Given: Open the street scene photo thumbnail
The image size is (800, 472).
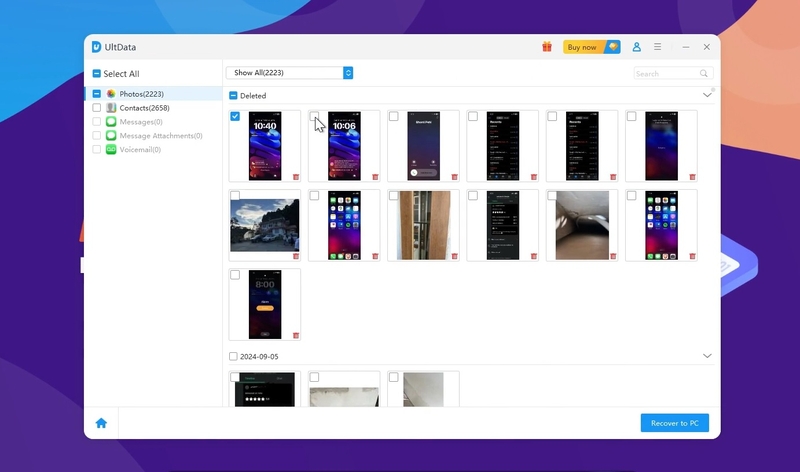Looking at the screenshot, I should [264, 226].
